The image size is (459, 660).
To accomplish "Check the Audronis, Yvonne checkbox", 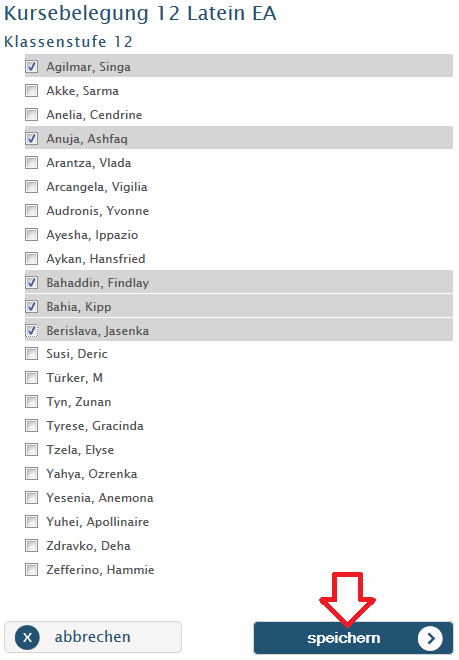I will pos(32,210).
